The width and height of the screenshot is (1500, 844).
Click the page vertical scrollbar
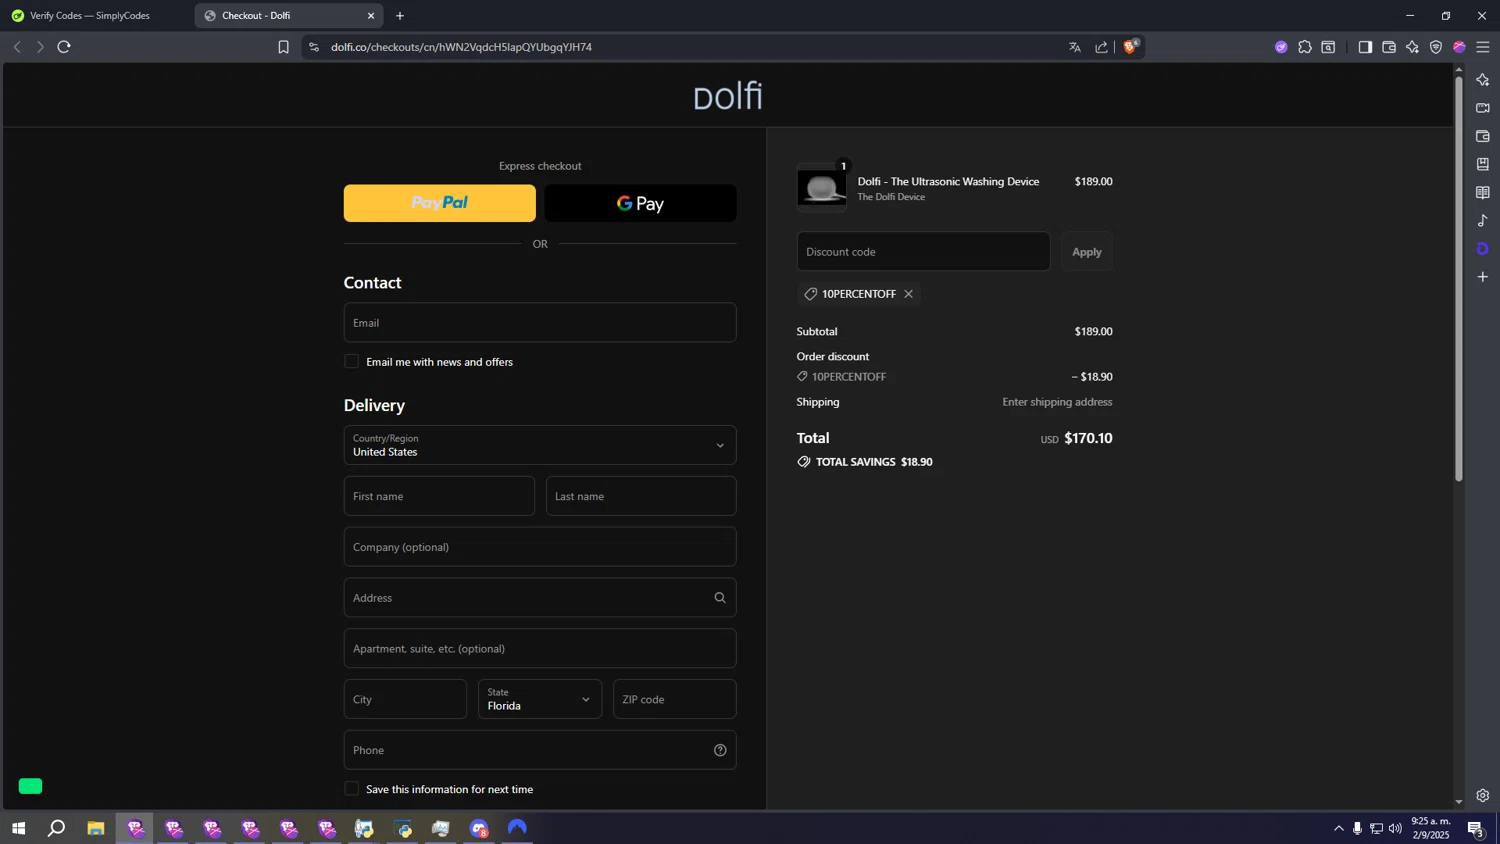pyautogui.click(x=1459, y=280)
